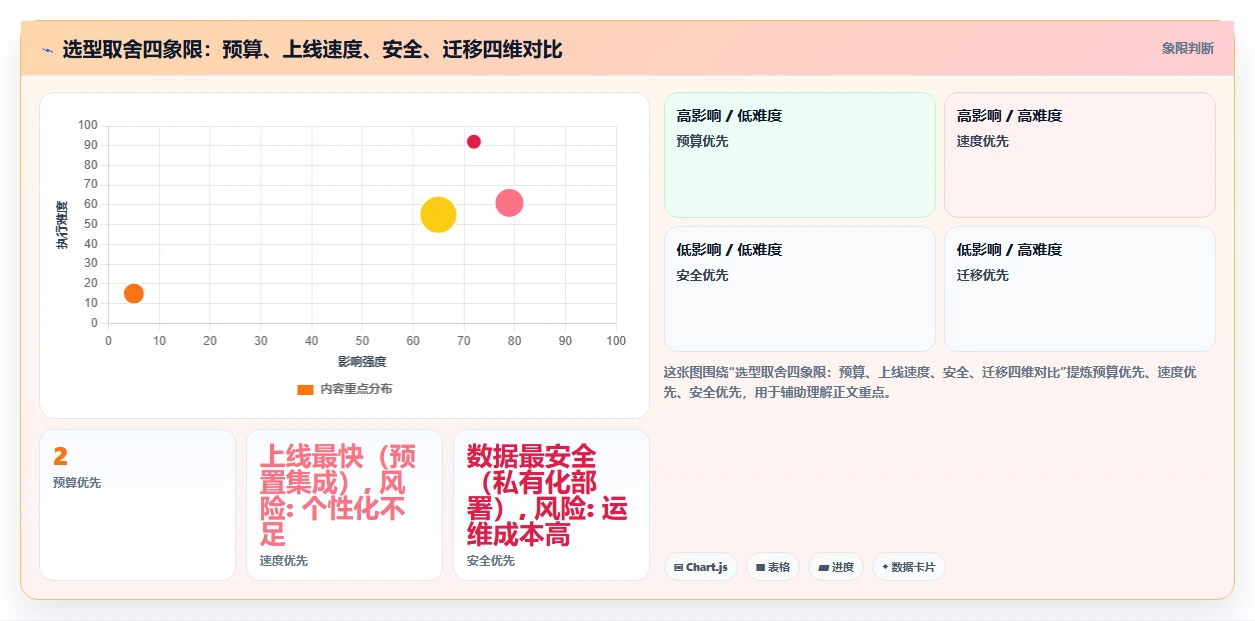The height and width of the screenshot is (621, 1255).
Task: Click 迁移优先 in the quadrant card
Action: click(x=983, y=275)
